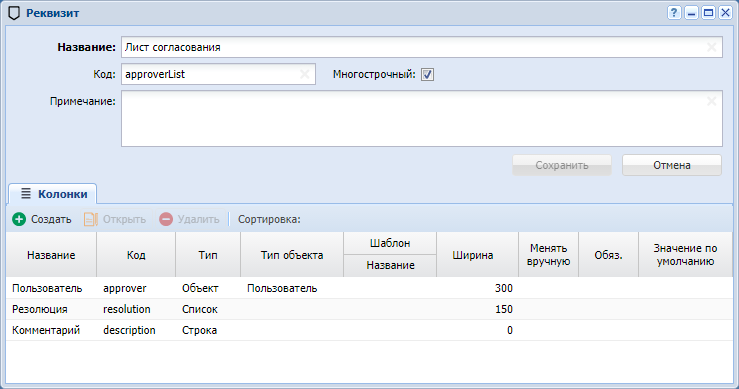The width and height of the screenshot is (739, 389).
Task: Click the Открыть toolbar label
Action: [x=124, y=219]
